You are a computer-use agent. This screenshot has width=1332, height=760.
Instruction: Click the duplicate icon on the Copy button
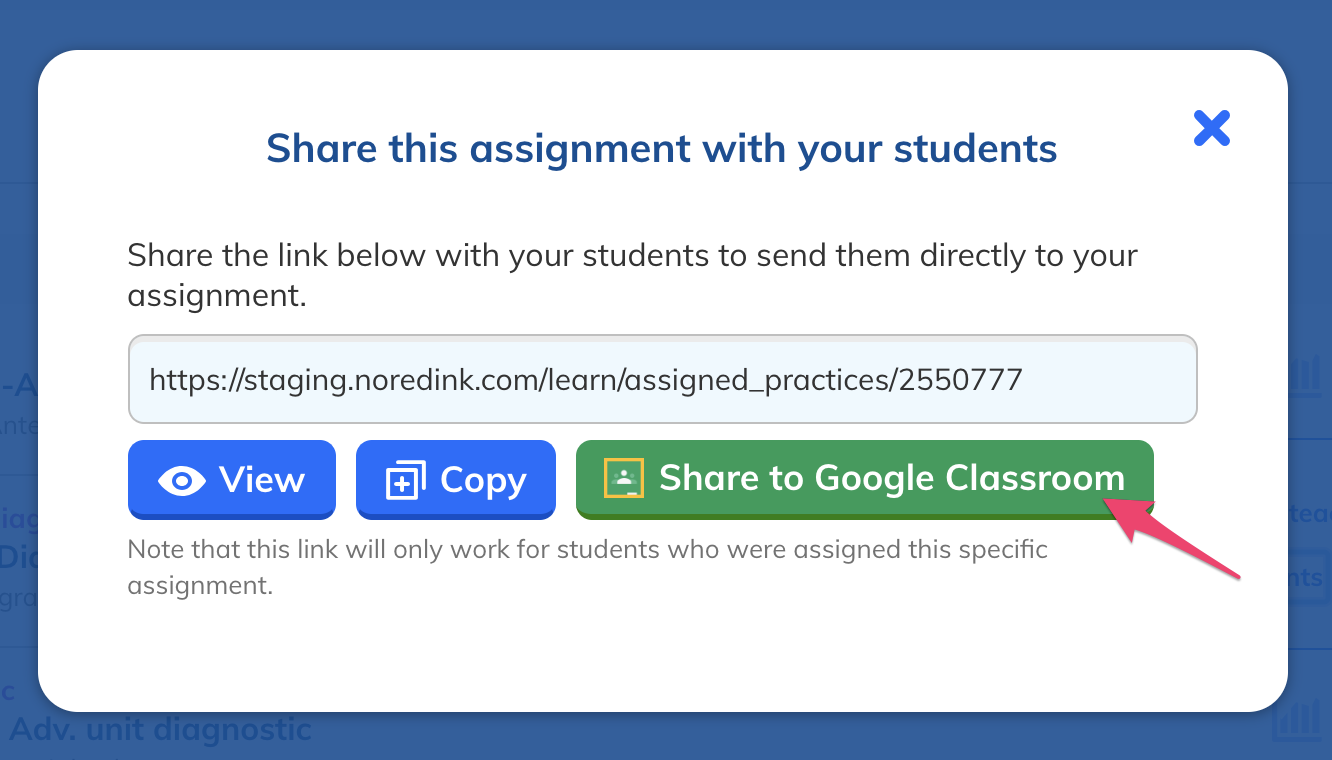pyautogui.click(x=406, y=481)
